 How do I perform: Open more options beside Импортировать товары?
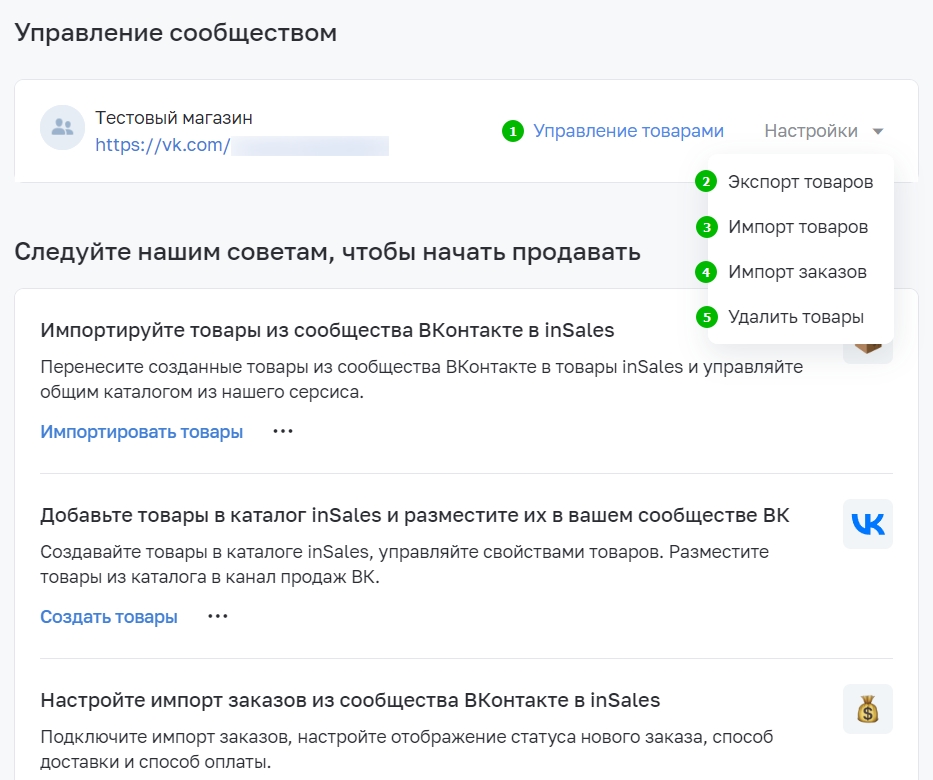click(x=283, y=431)
